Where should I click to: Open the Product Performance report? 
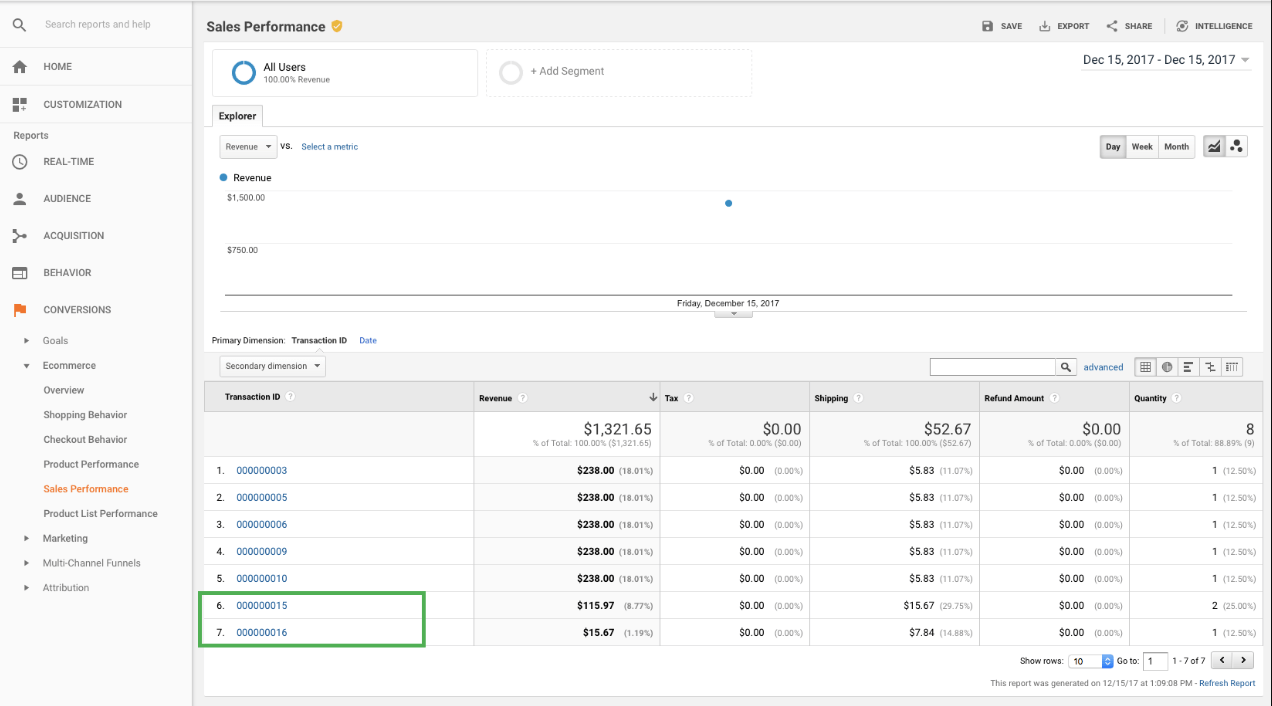91,465
